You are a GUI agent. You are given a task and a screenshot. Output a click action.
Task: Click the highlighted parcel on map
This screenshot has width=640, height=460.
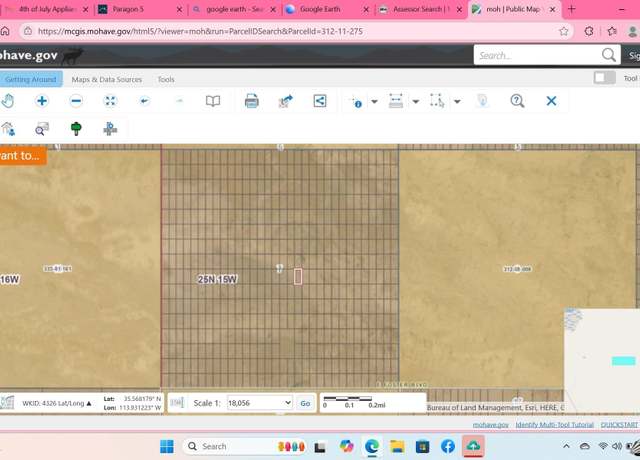(298, 276)
